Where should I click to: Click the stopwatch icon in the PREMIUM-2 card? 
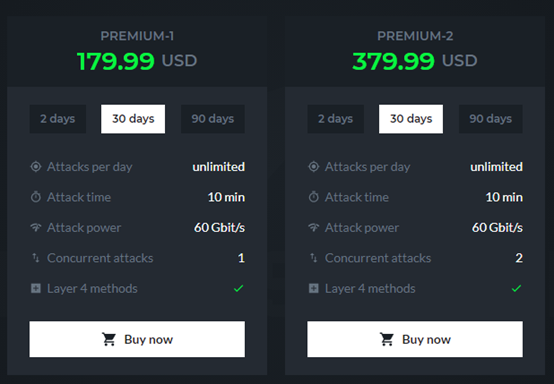click(x=314, y=197)
